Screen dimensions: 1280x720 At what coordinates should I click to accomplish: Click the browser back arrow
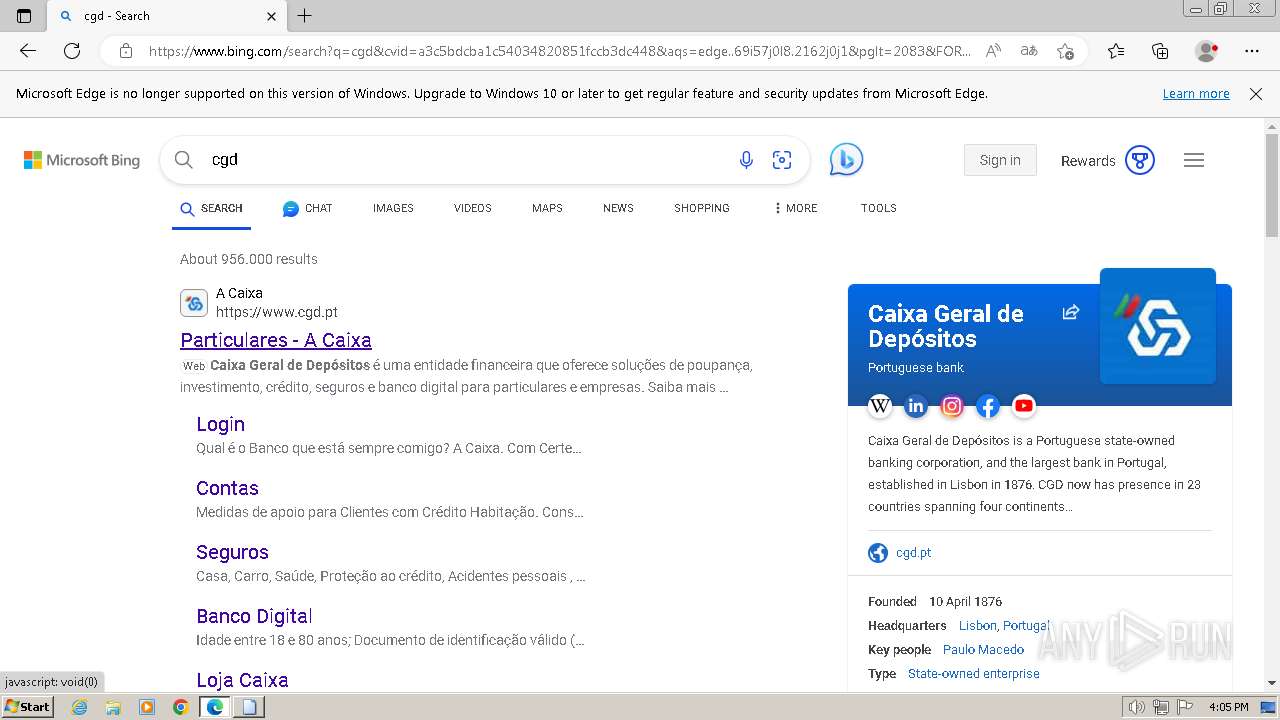28,51
